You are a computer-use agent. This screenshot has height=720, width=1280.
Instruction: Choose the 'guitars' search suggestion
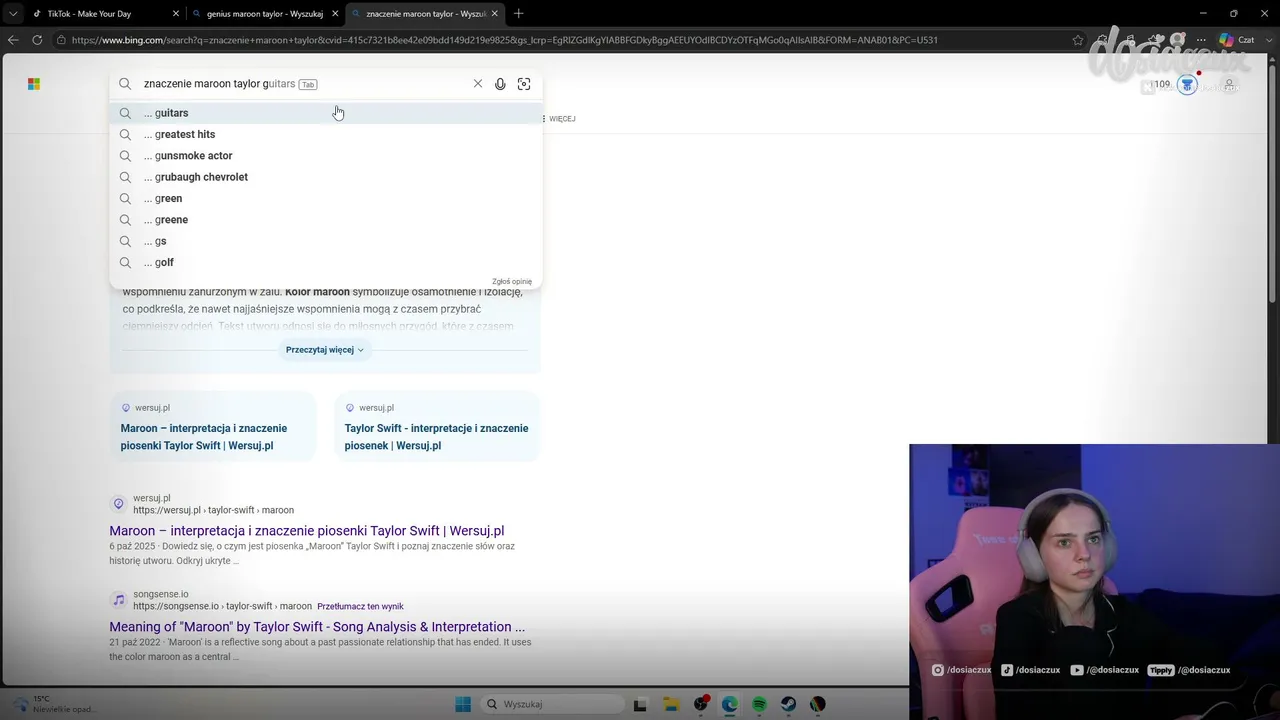click(326, 113)
